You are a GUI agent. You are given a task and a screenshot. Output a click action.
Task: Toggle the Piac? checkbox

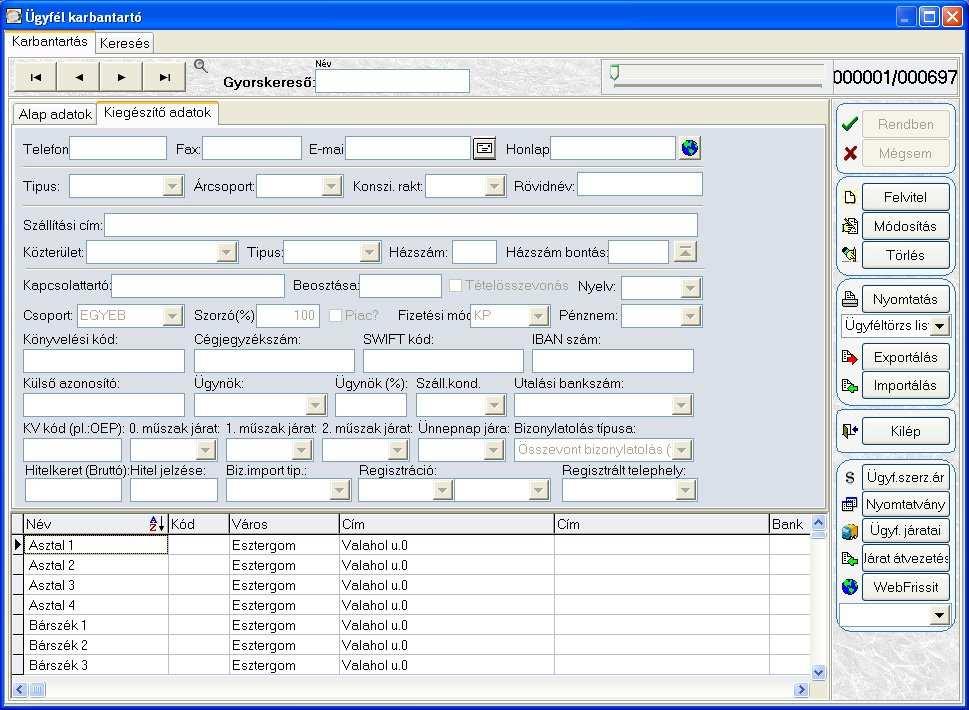[x=336, y=315]
